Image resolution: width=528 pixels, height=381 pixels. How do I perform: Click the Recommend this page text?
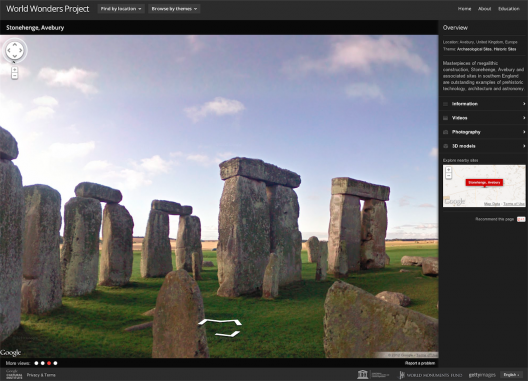pyautogui.click(x=495, y=219)
